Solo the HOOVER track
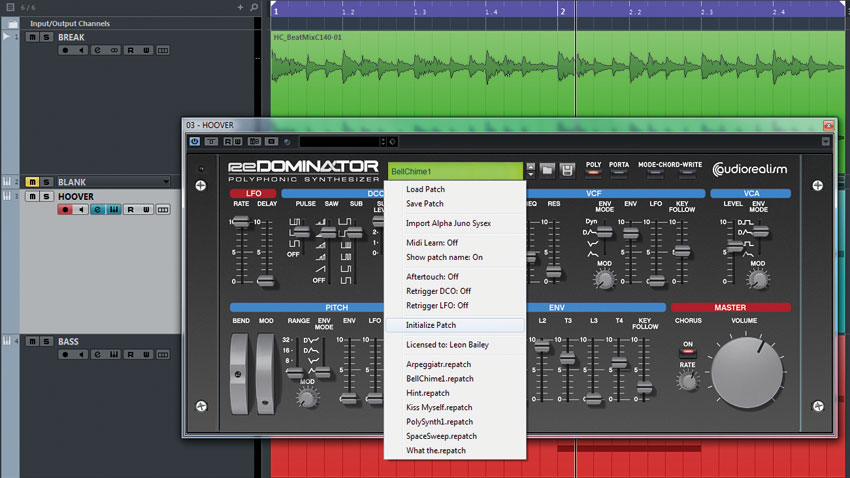850x478 pixels. [46, 196]
